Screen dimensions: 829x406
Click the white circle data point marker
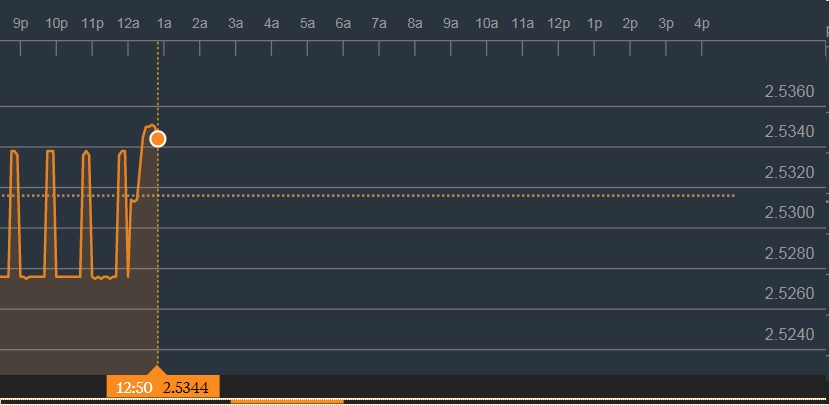tap(157, 139)
